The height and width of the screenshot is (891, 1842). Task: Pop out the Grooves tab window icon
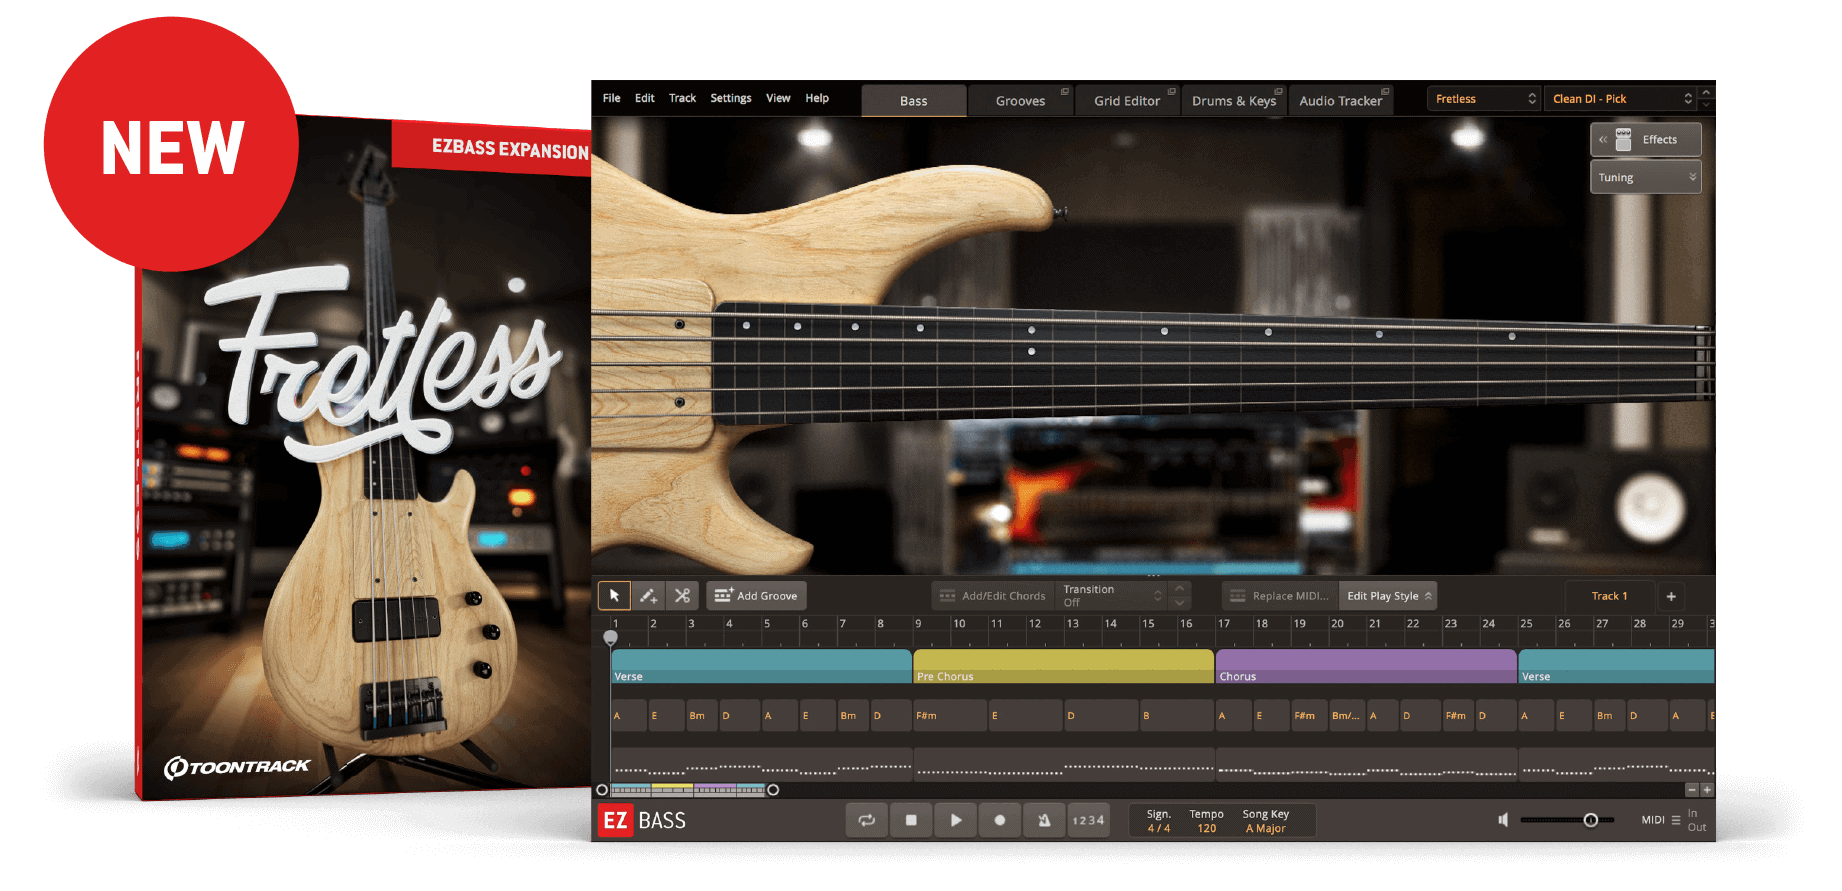[x=1065, y=91]
